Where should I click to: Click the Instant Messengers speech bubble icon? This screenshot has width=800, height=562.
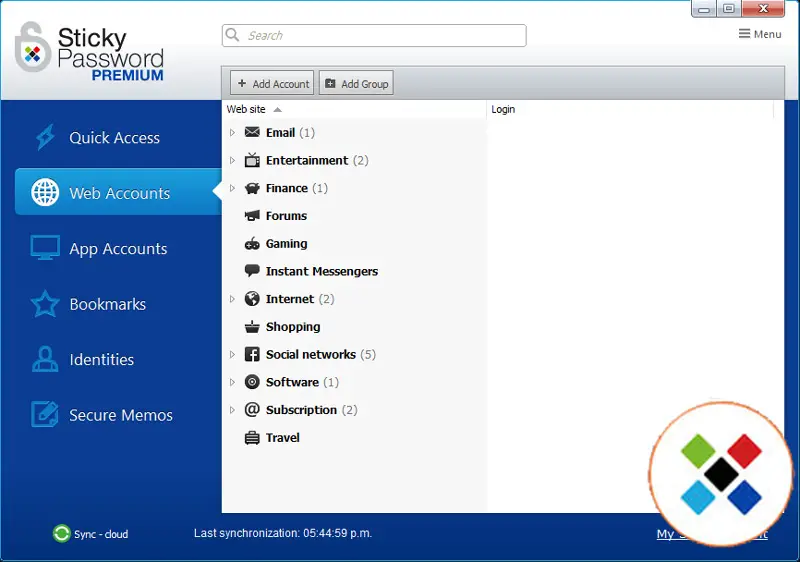pyautogui.click(x=252, y=271)
